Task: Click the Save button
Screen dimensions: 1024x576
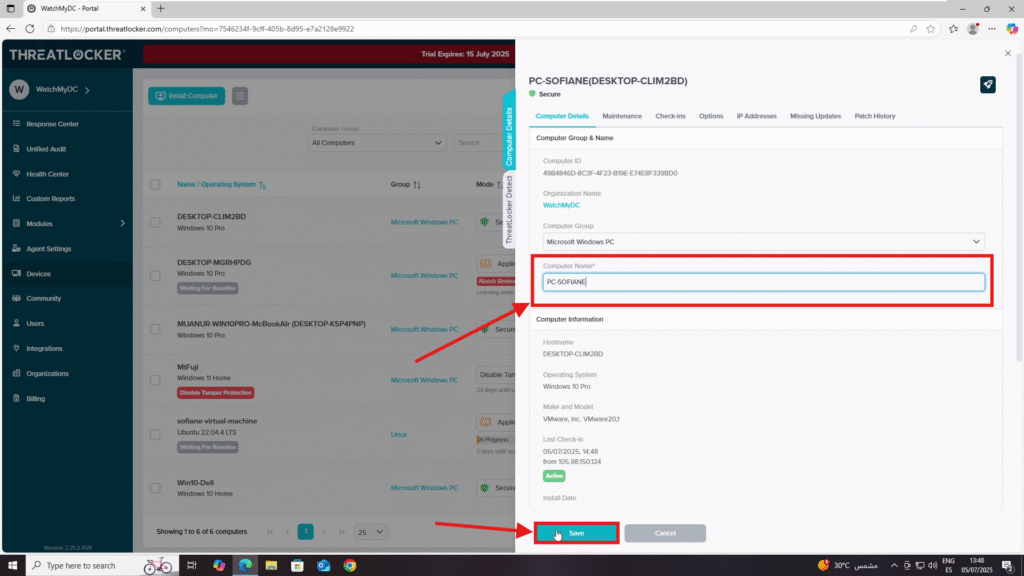Action: pos(576,534)
